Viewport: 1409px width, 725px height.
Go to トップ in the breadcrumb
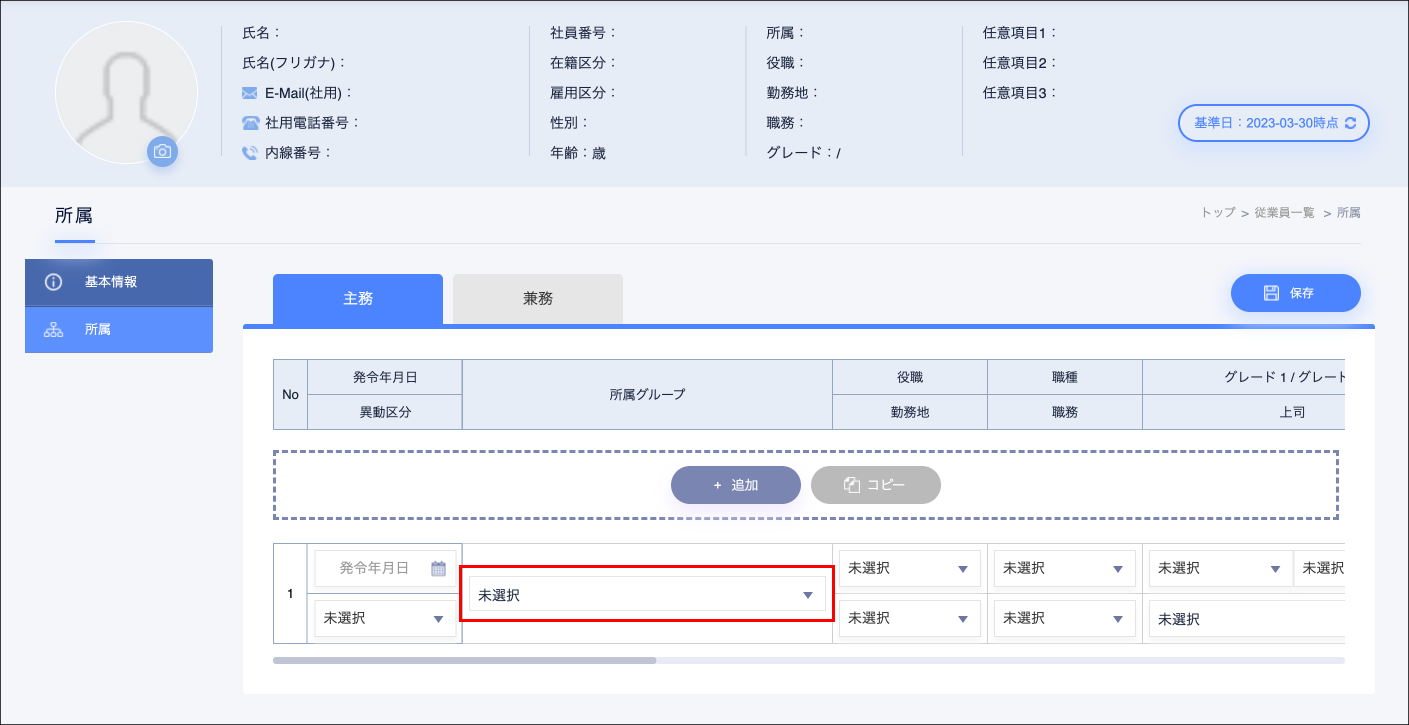point(1218,213)
